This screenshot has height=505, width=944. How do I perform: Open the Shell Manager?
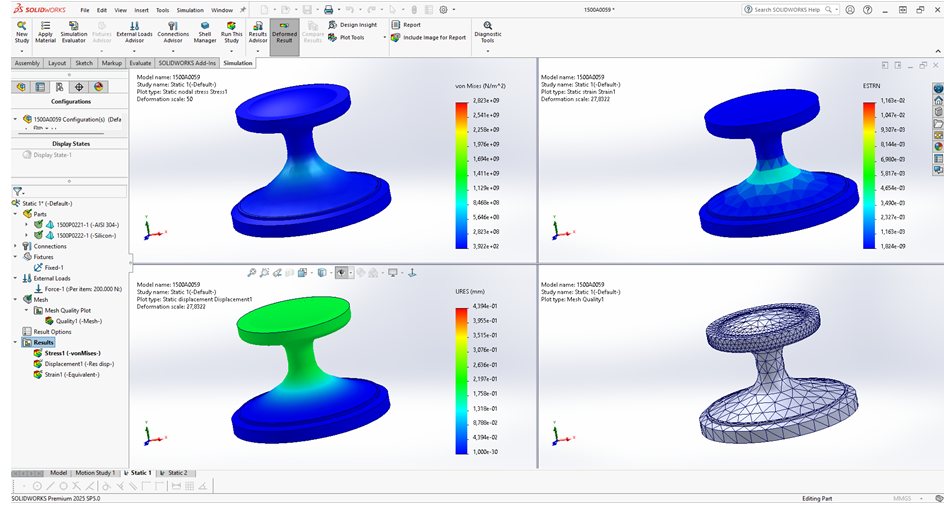pos(205,32)
